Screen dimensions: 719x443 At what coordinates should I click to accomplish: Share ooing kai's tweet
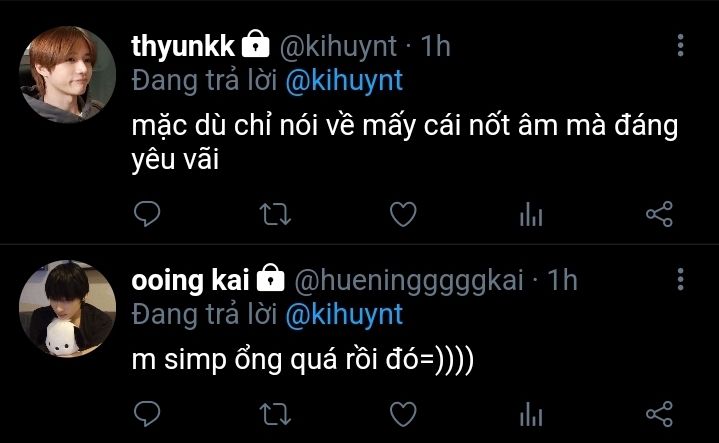click(x=659, y=413)
